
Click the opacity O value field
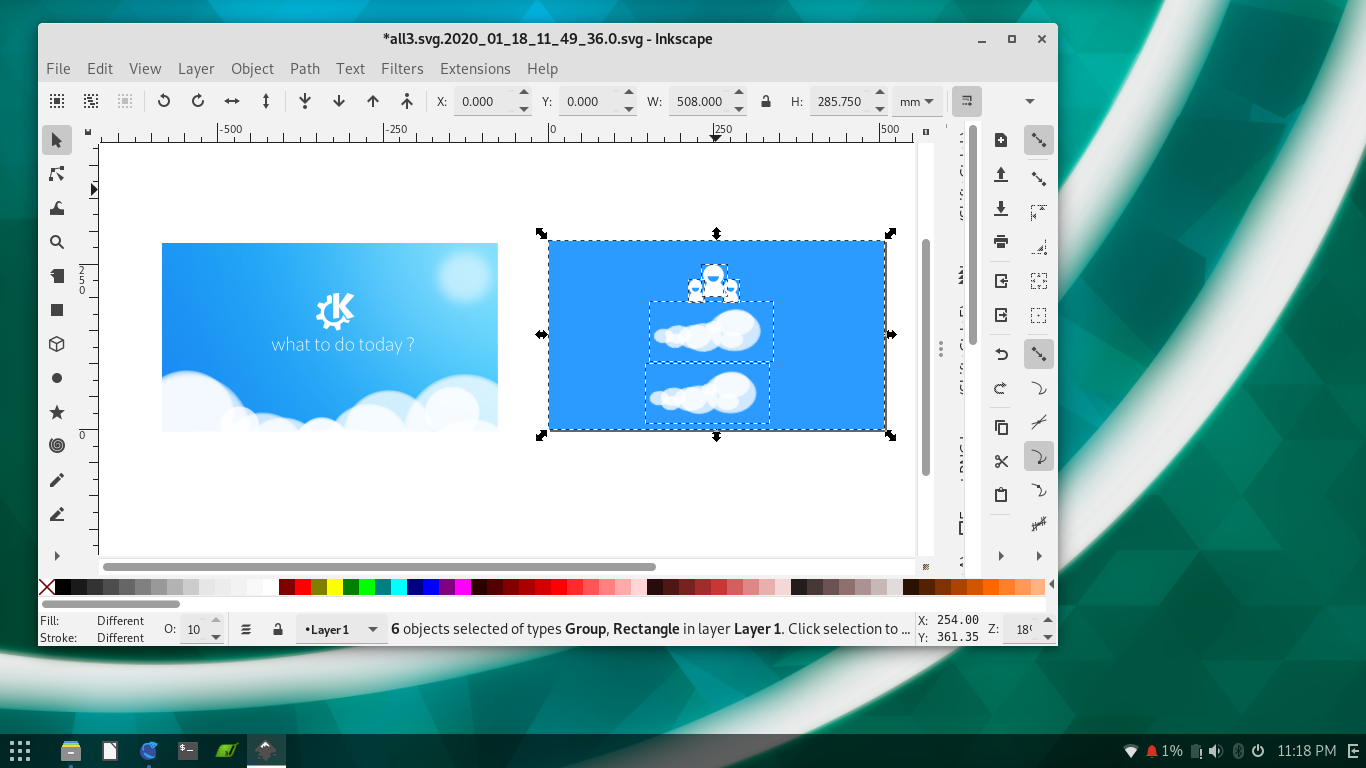click(194, 630)
